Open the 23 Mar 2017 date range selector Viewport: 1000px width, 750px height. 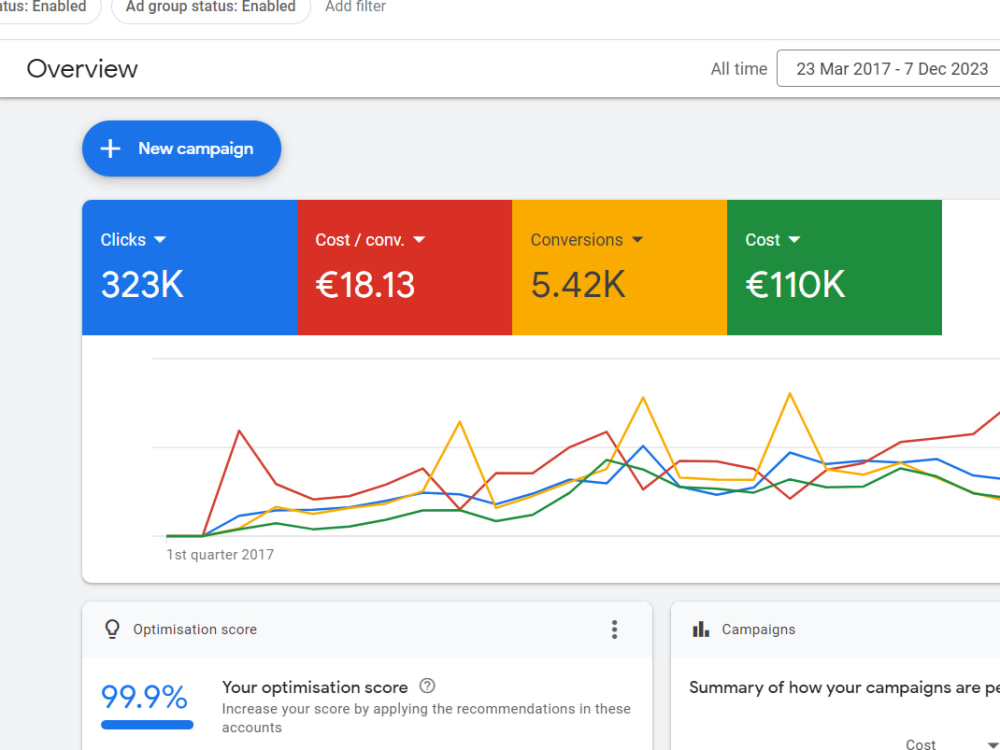tap(890, 68)
